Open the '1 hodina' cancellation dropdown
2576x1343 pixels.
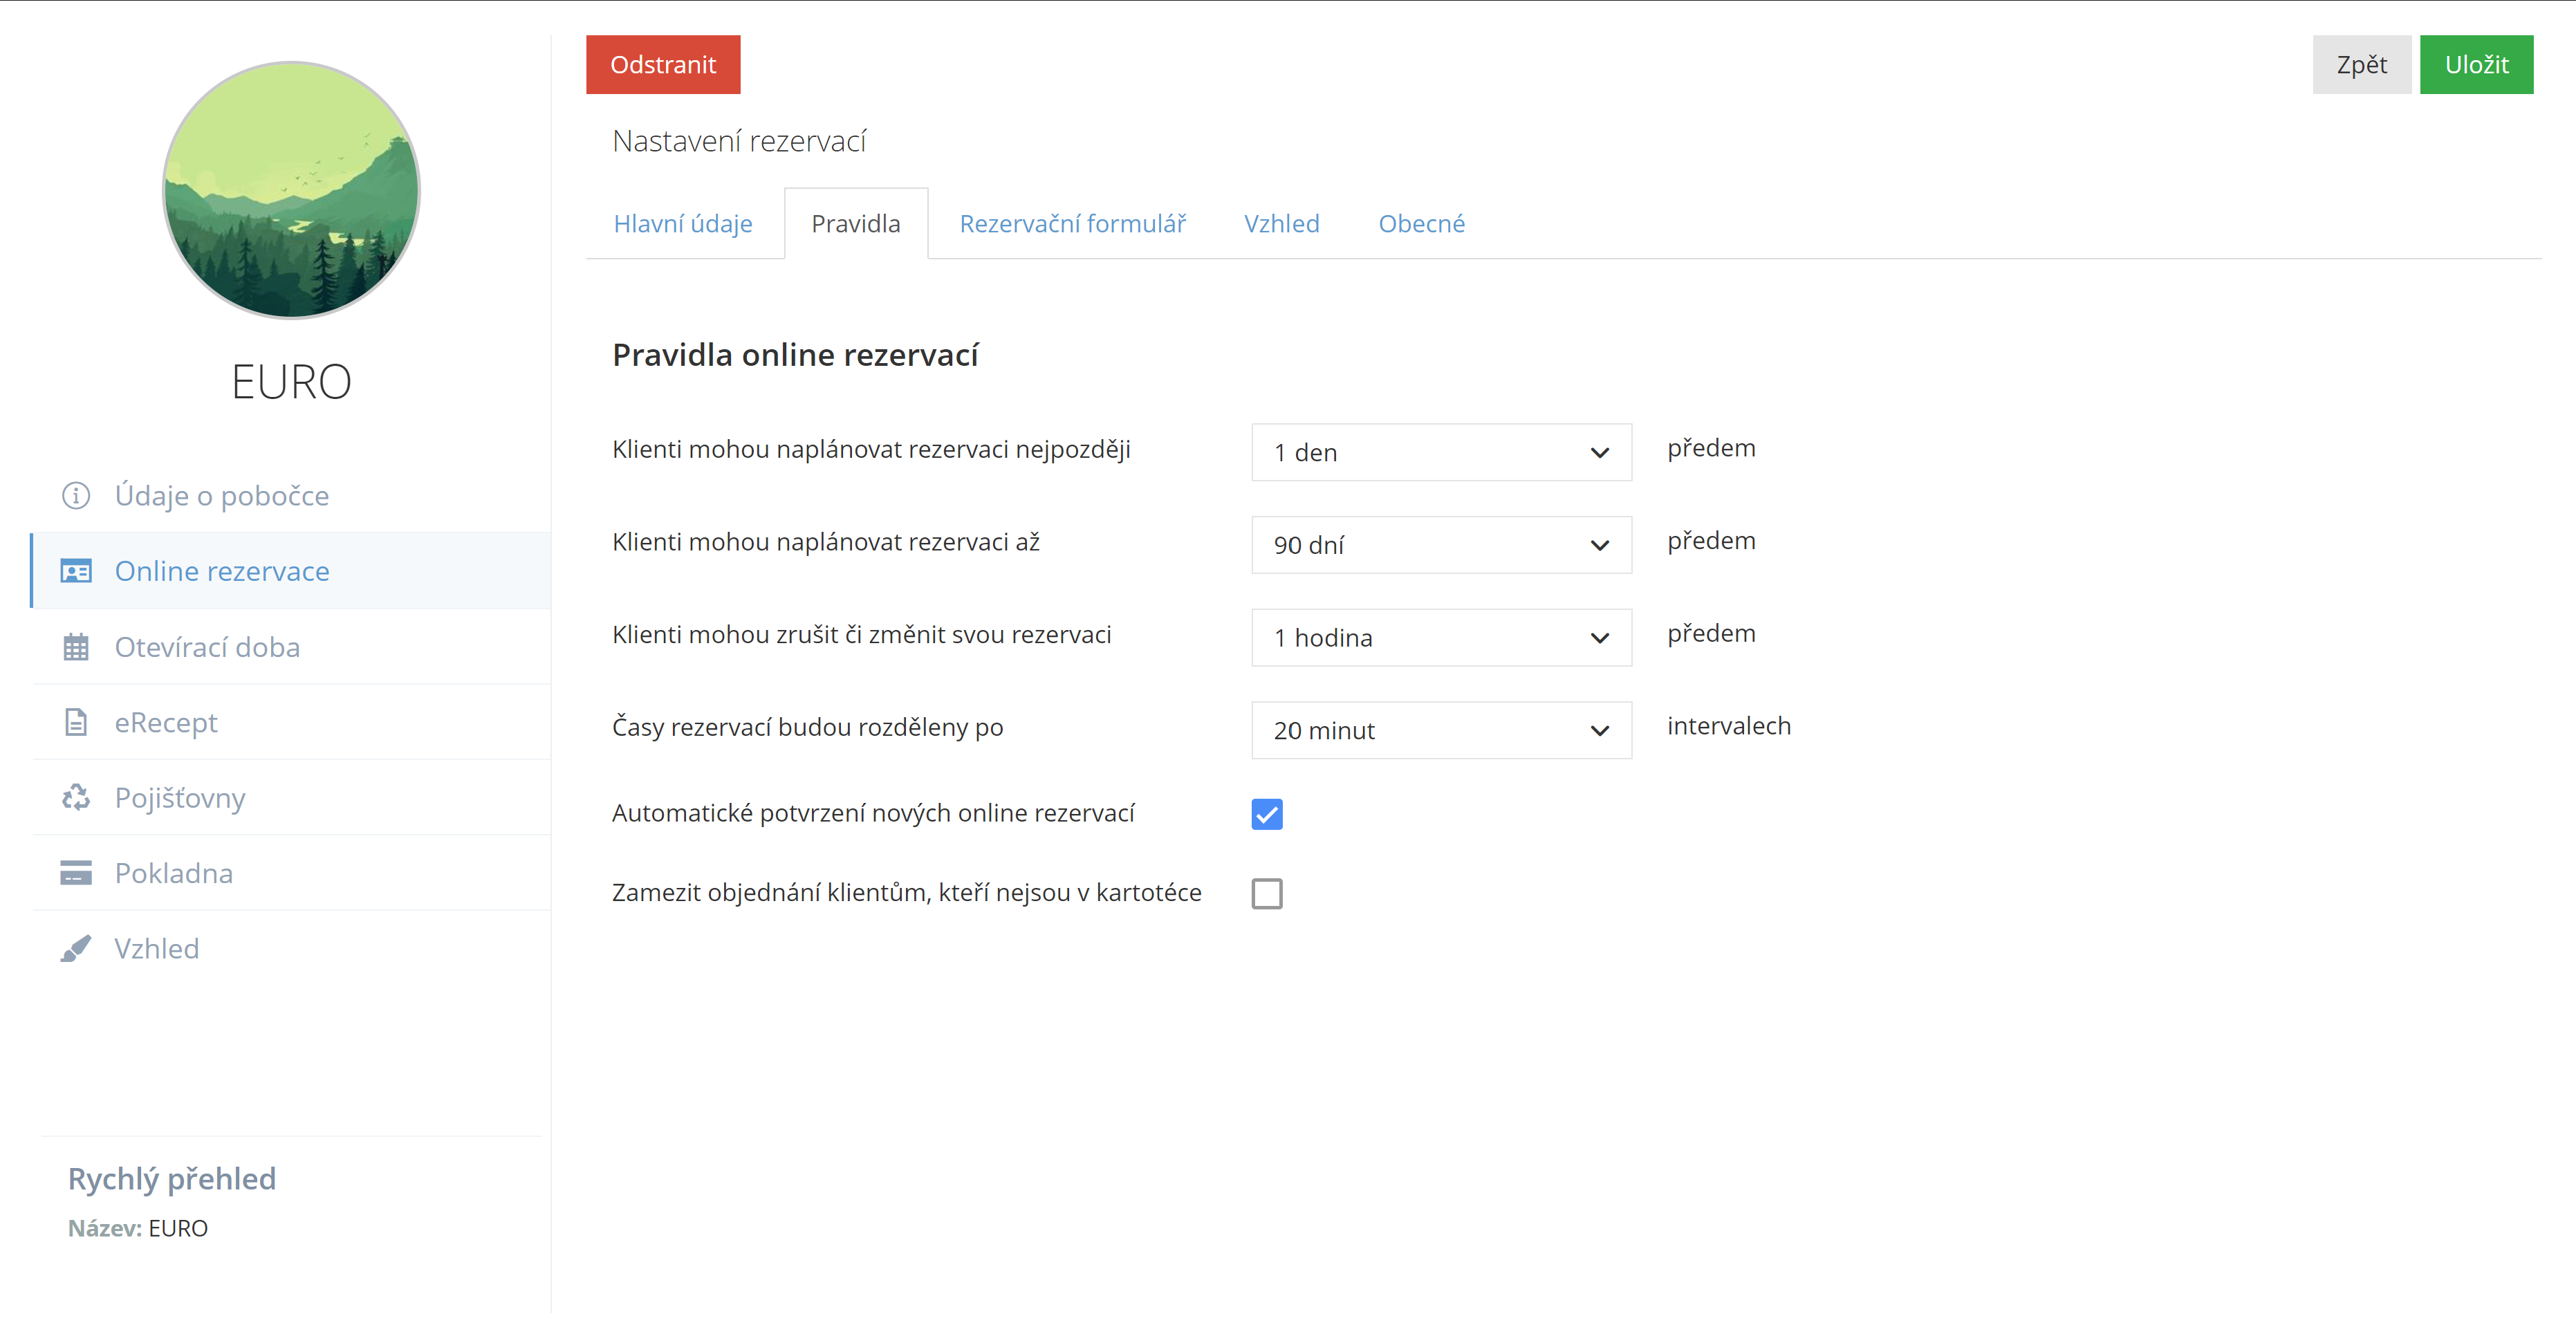coord(1440,638)
